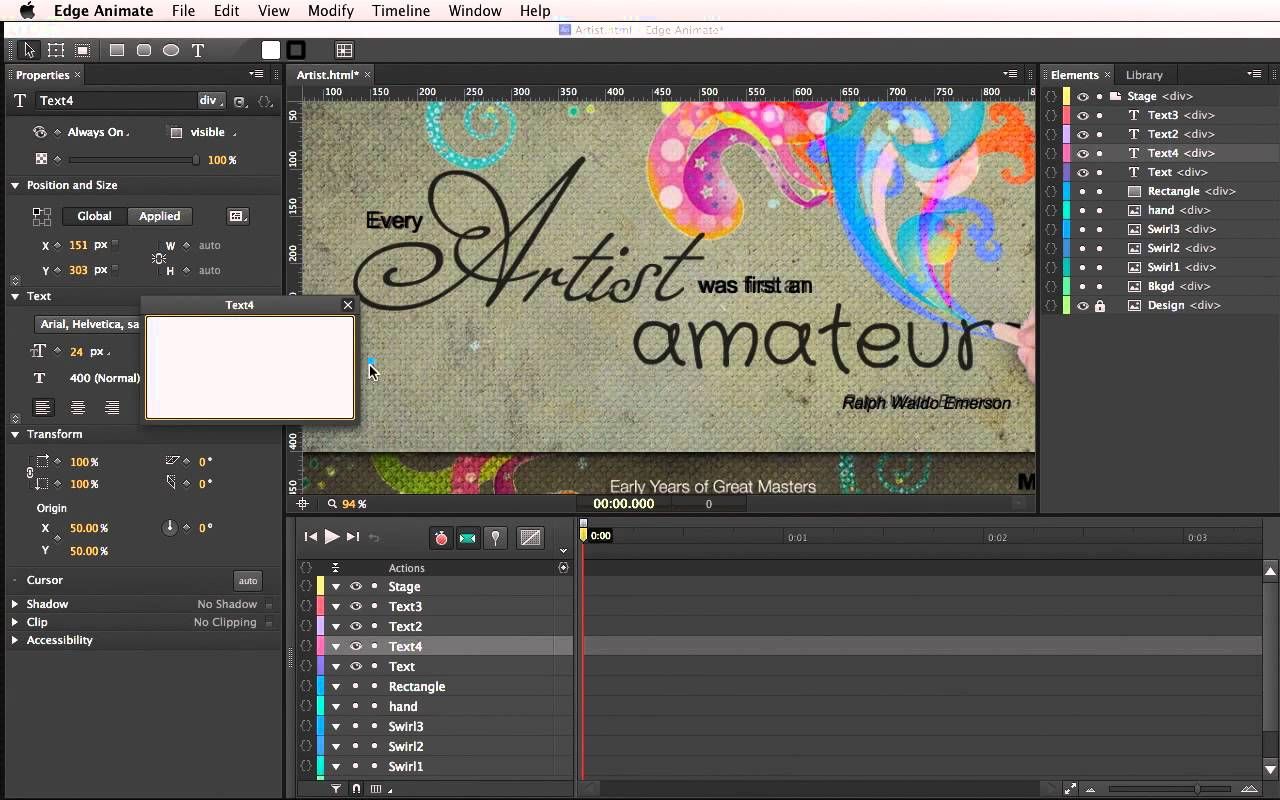Select the Text tool in toolbar

(198, 50)
